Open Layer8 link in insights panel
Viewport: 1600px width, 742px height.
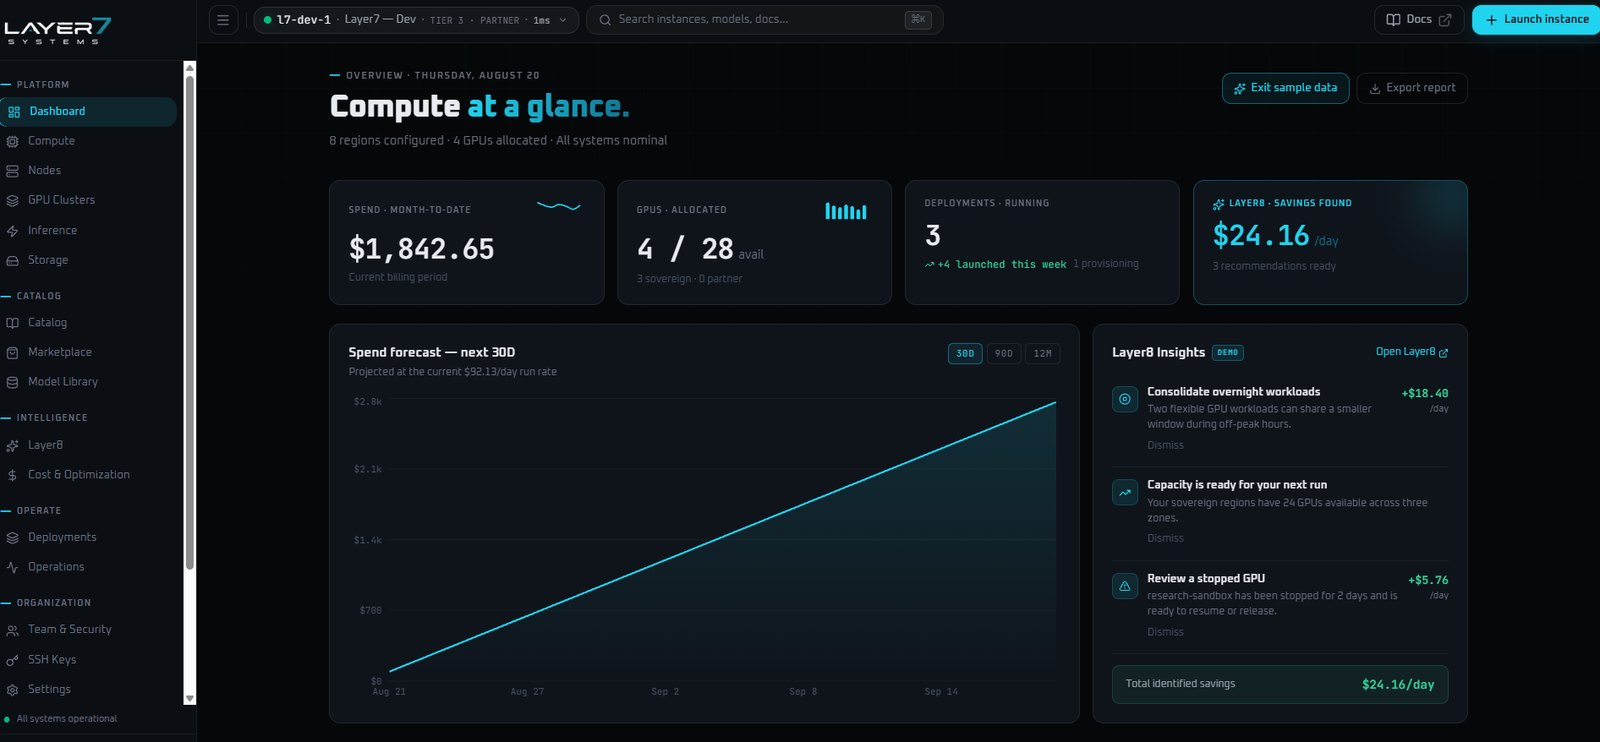coord(1412,352)
